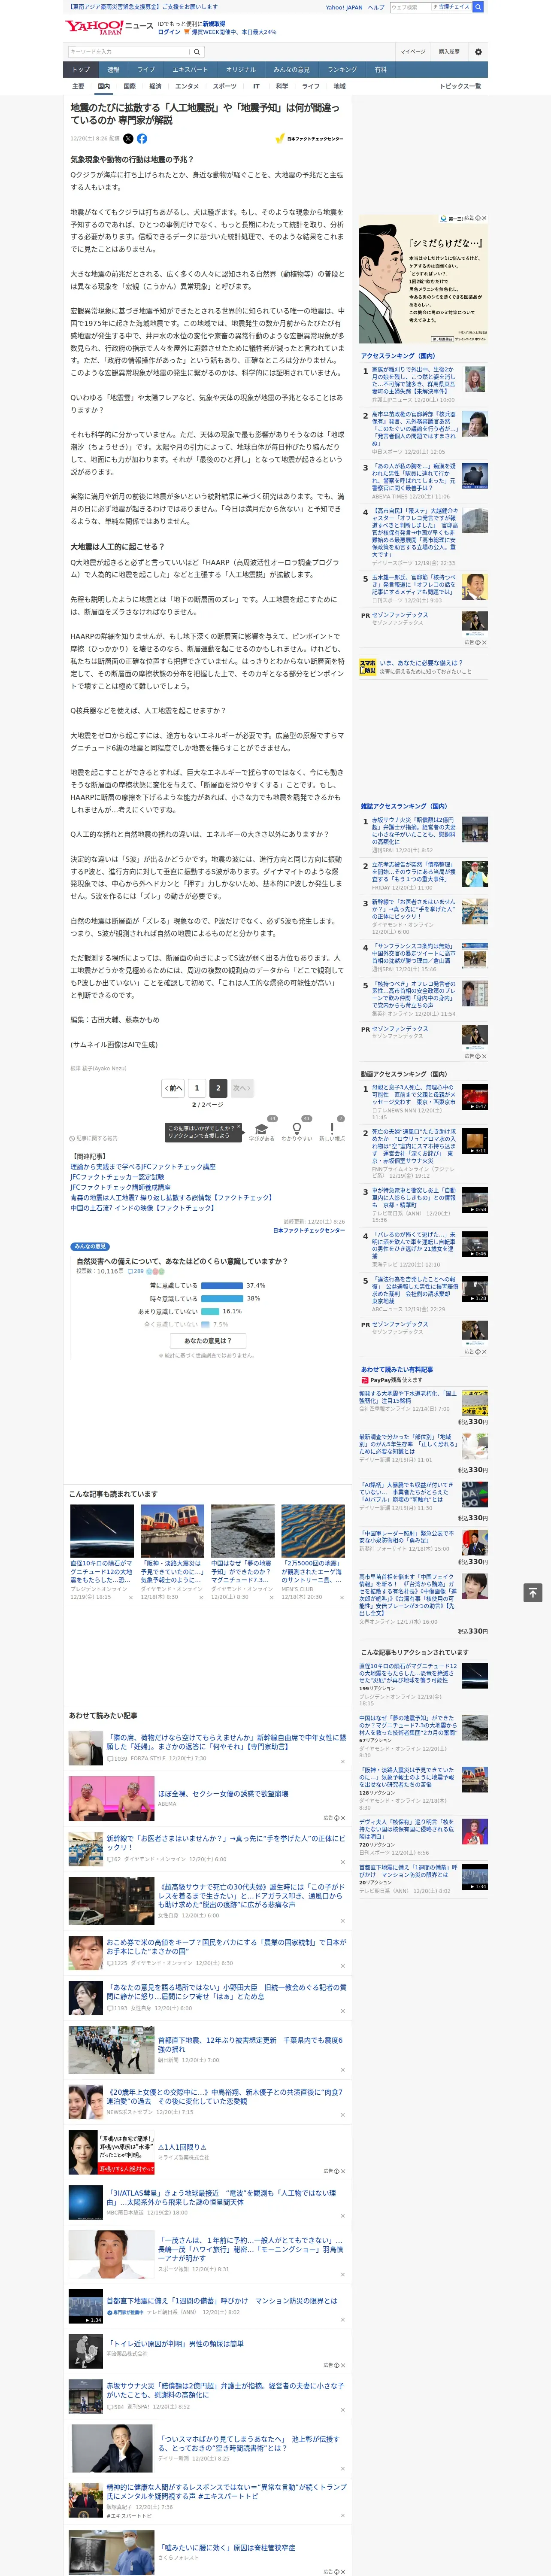Open マイページ link
This screenshot has width=551, height=2576.
pyautogui.click(x=413, y=52)
